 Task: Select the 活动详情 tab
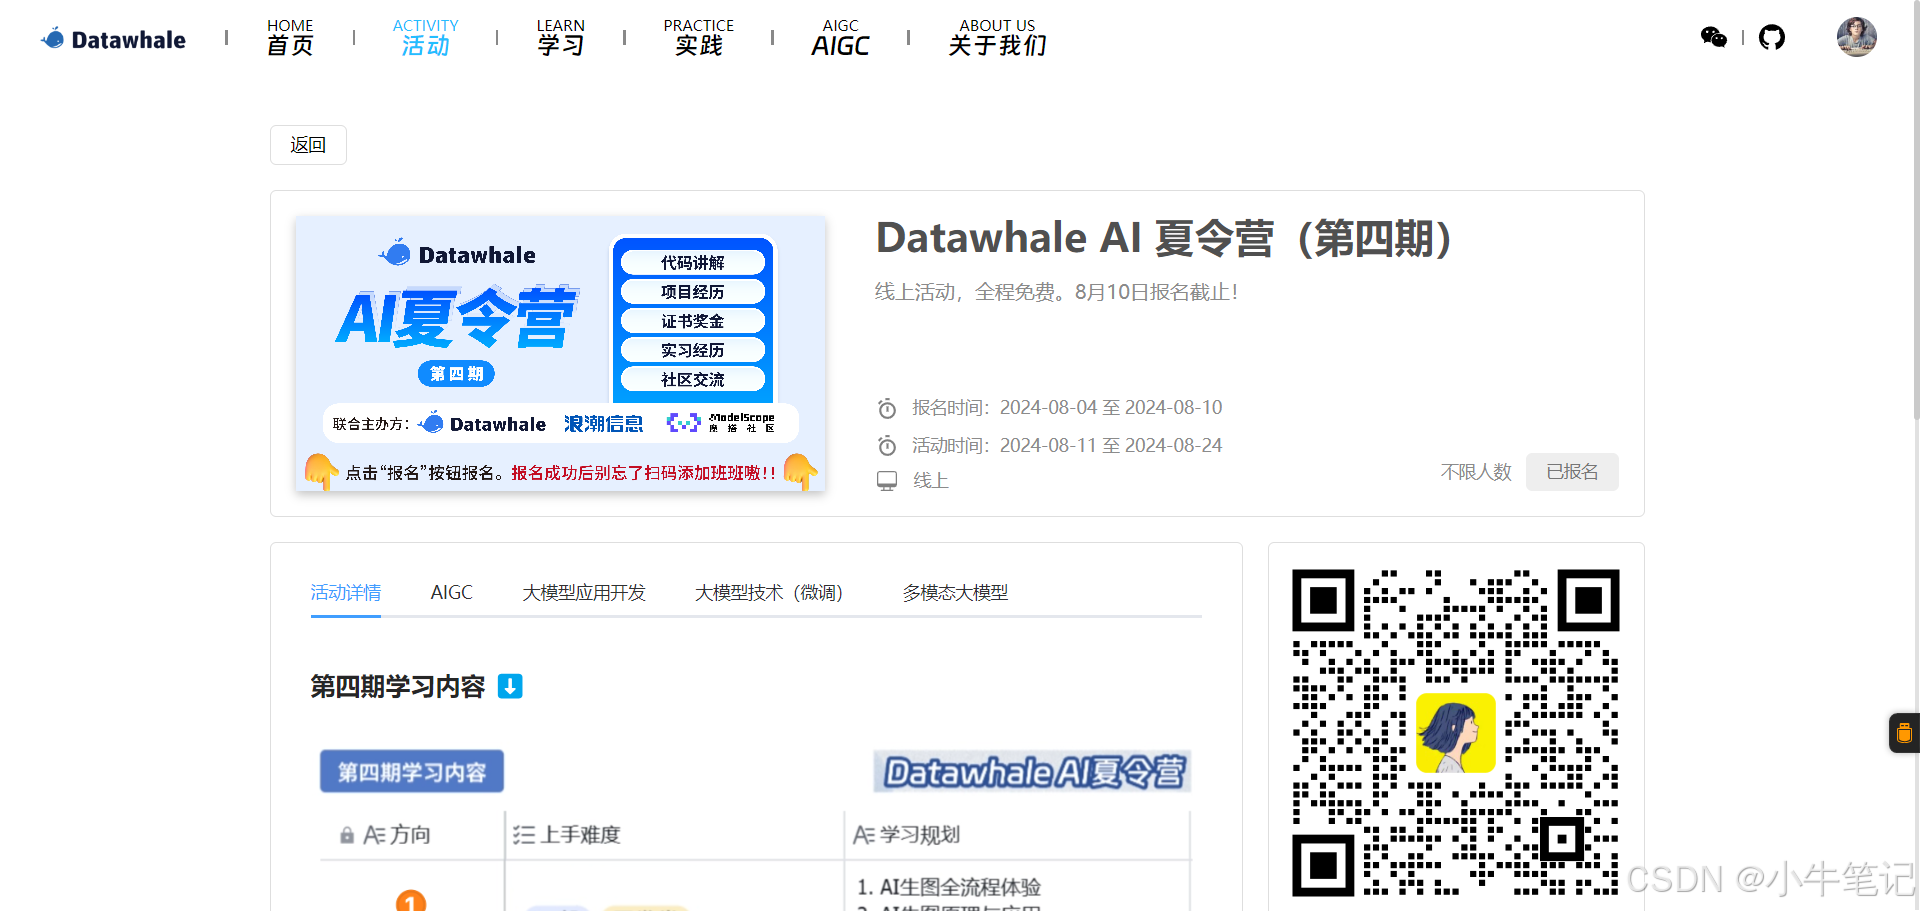[346, 593]
